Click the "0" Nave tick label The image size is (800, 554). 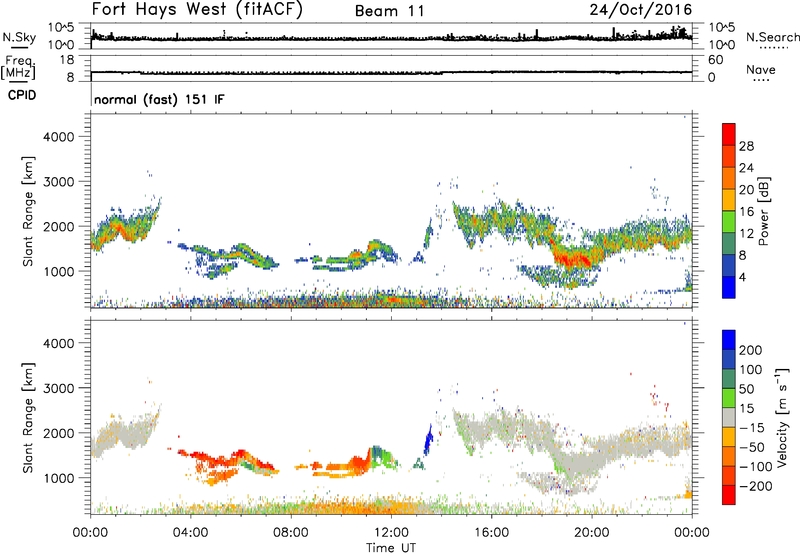(712, 78)
